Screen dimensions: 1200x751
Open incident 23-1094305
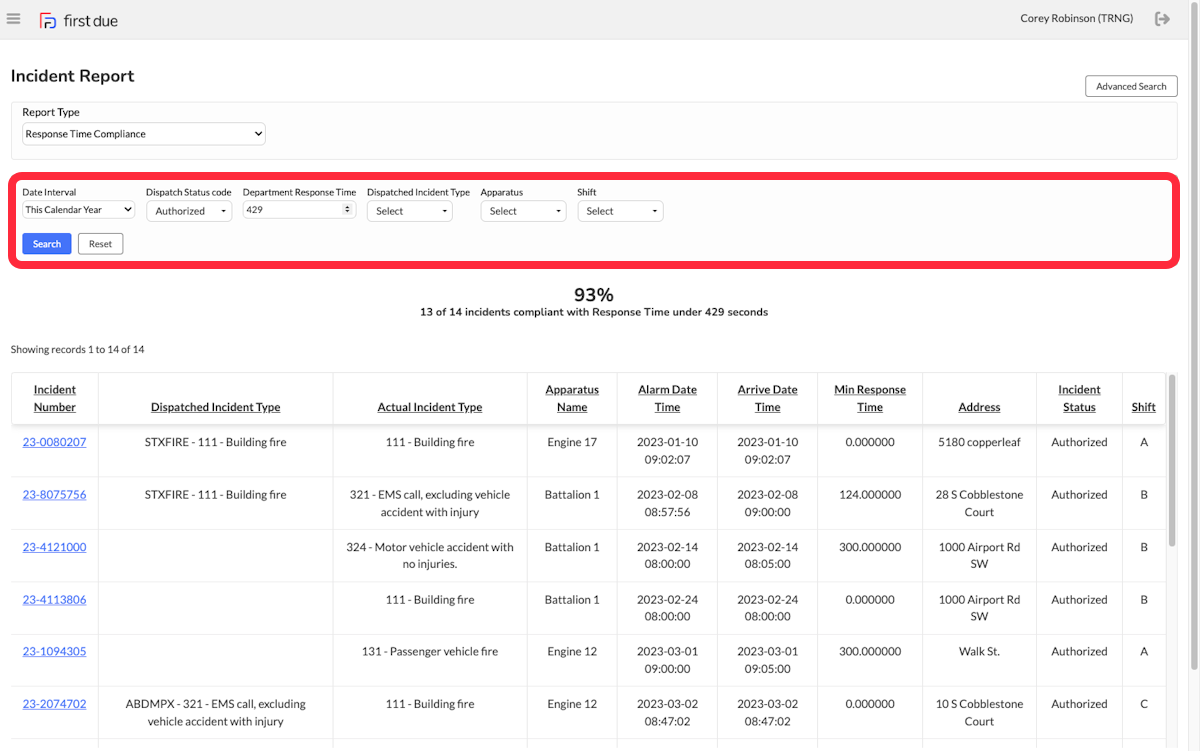[55, 651]
